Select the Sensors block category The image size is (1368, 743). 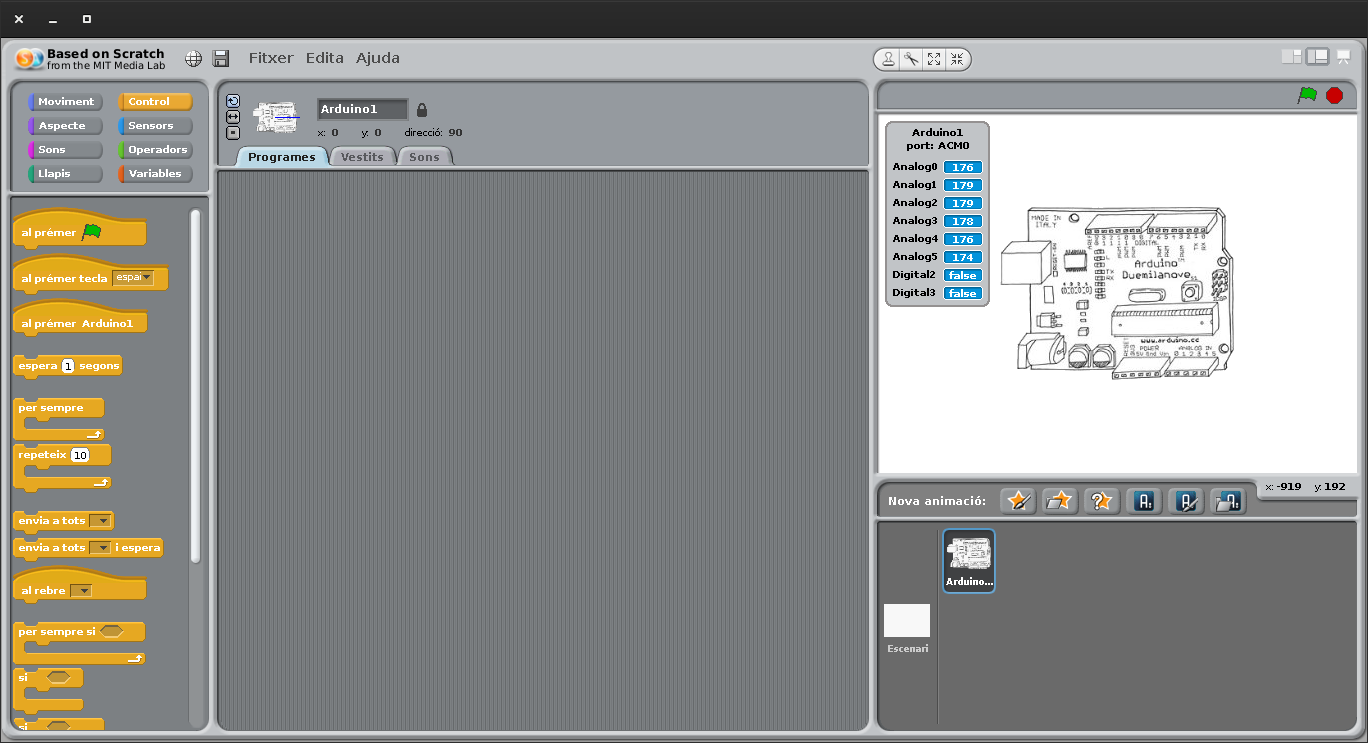pyautogui.click(x=155, y=126)
